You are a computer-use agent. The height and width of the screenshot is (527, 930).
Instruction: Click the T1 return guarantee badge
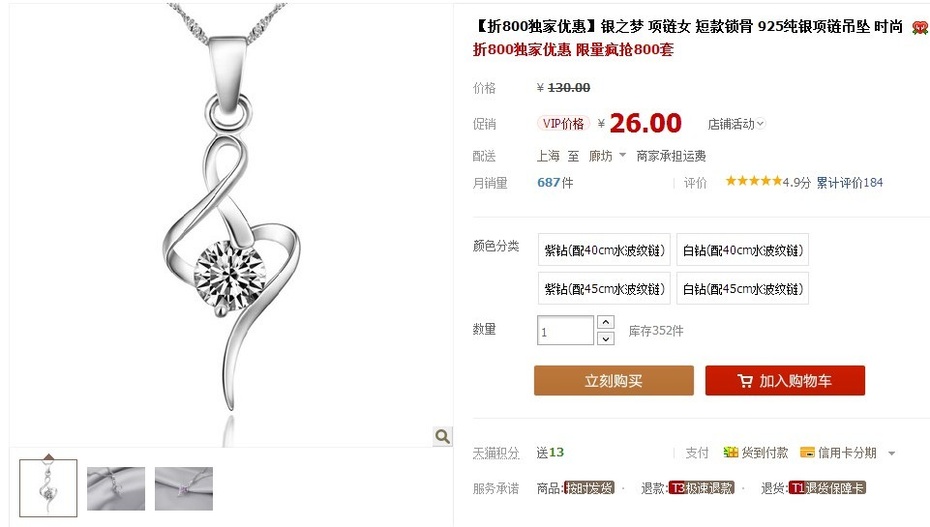point(827,488)
